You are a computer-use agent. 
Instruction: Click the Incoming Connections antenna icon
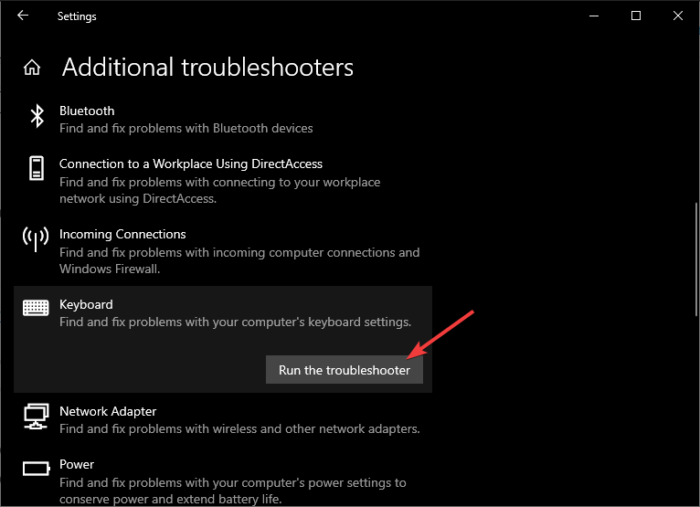coord(36,239)
